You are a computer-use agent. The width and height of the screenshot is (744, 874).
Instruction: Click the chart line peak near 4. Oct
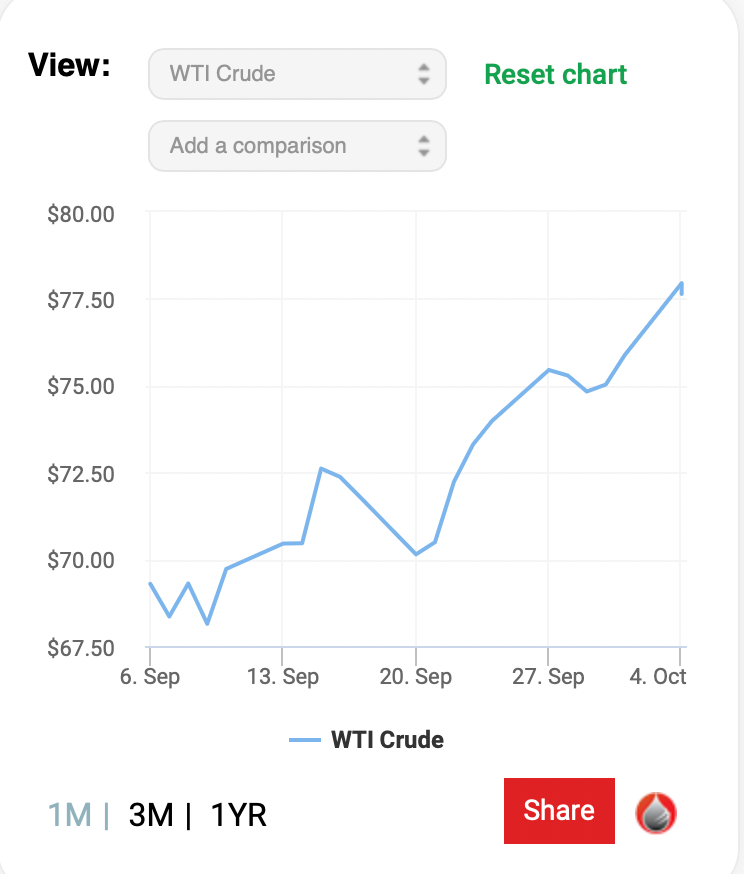(x=681, y=284)
